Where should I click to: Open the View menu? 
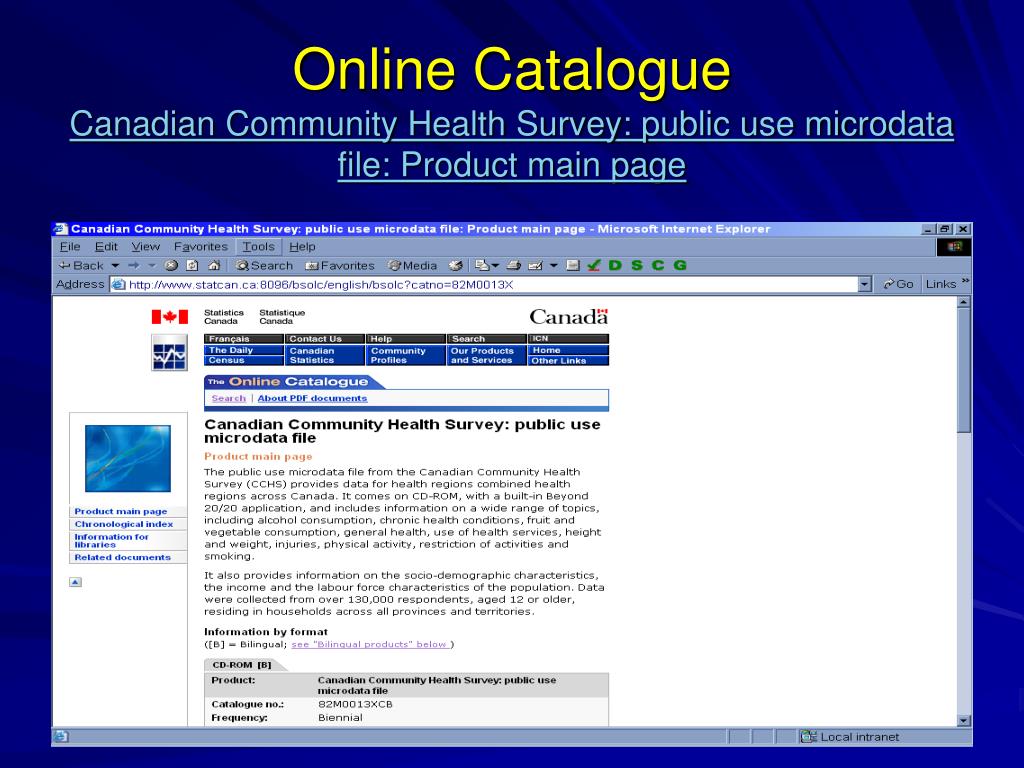(x=145, y=247)
